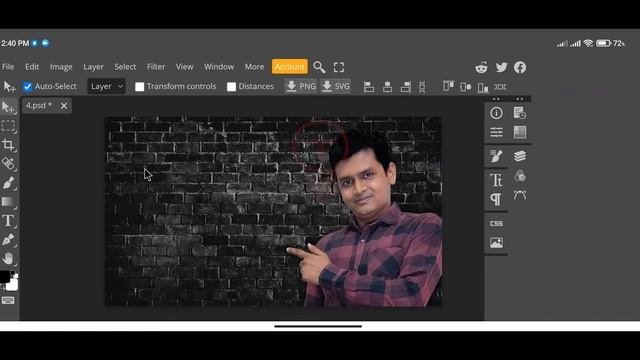The width and height of the screenshot is (640, 360).
Task: Open the Swatches panel icon
Action: coord(520,132)
